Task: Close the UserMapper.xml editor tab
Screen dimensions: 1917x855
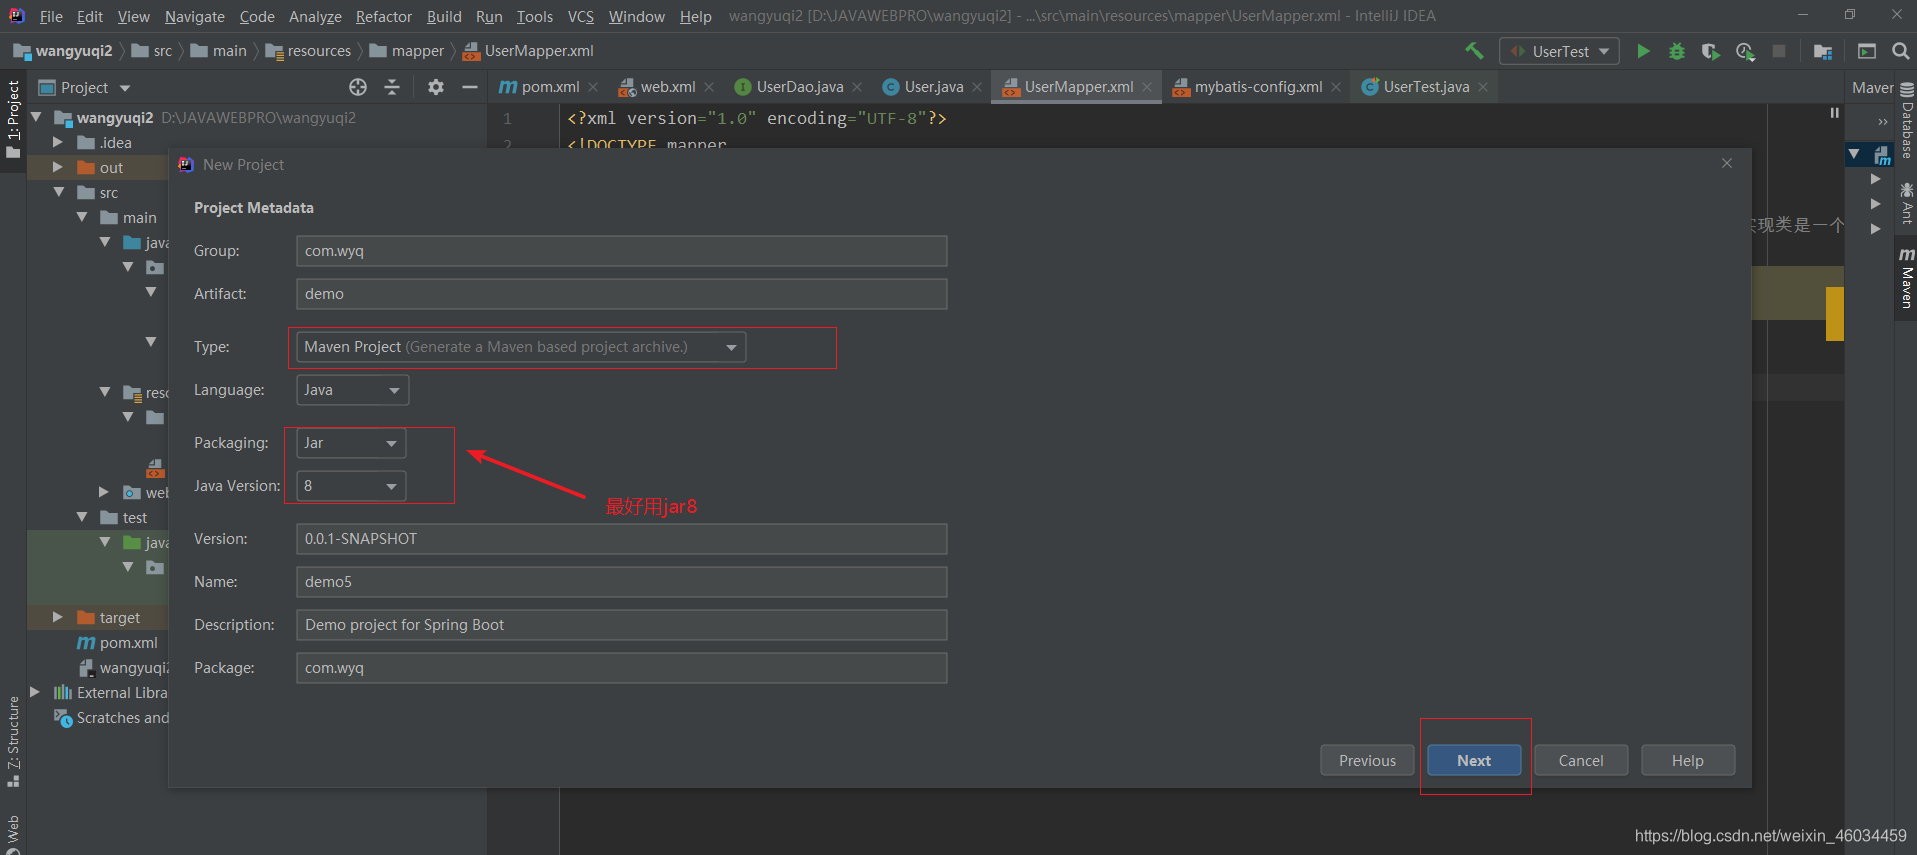Action: point(1147,87)
